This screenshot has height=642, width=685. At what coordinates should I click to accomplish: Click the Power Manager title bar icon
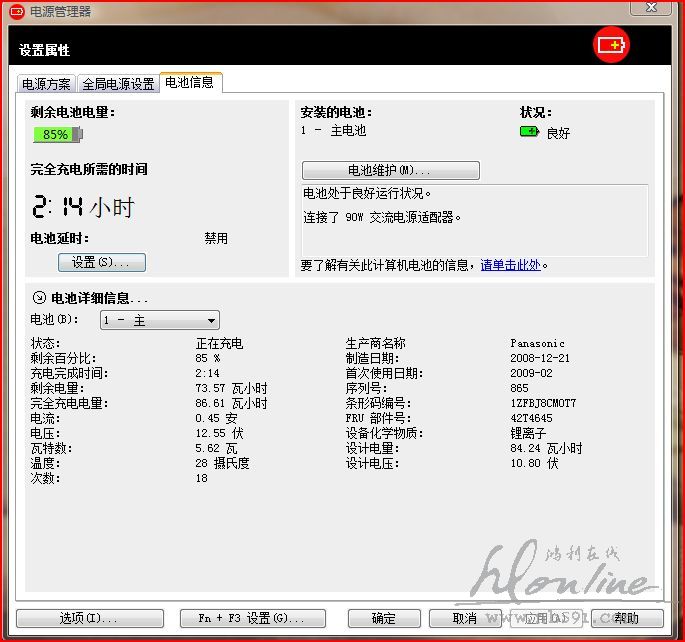coord(16,11)
